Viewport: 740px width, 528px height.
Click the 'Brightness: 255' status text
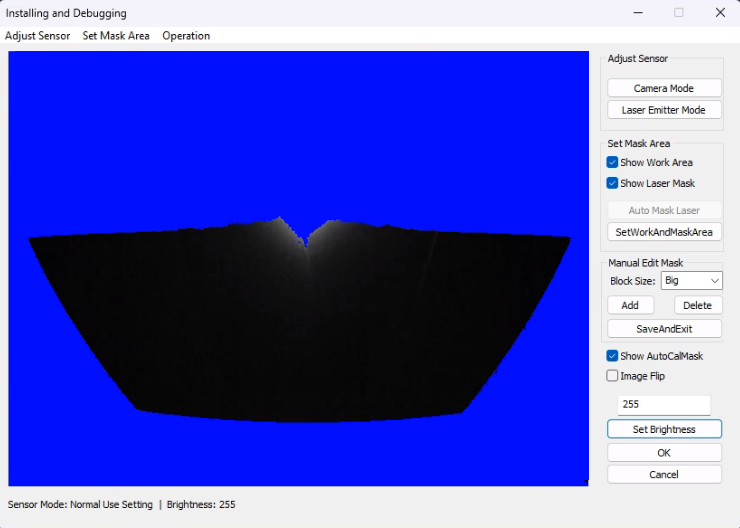pyautogui.click(x=201, y=504)
